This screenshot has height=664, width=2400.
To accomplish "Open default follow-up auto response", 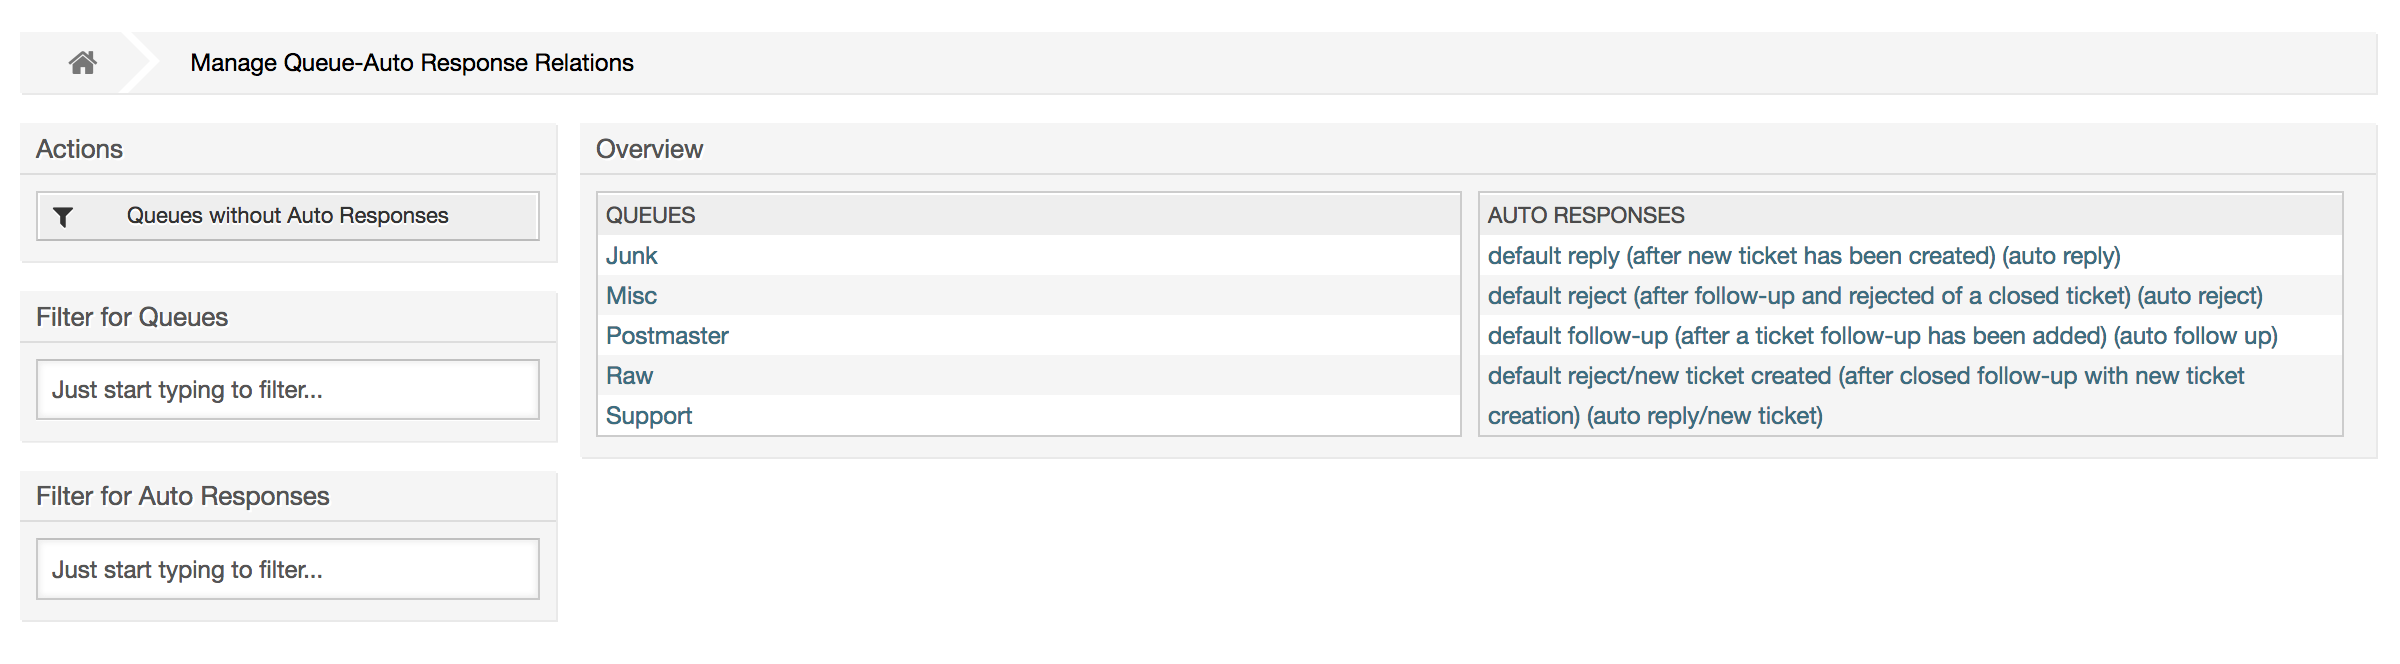I will (x=1883, y=336).
